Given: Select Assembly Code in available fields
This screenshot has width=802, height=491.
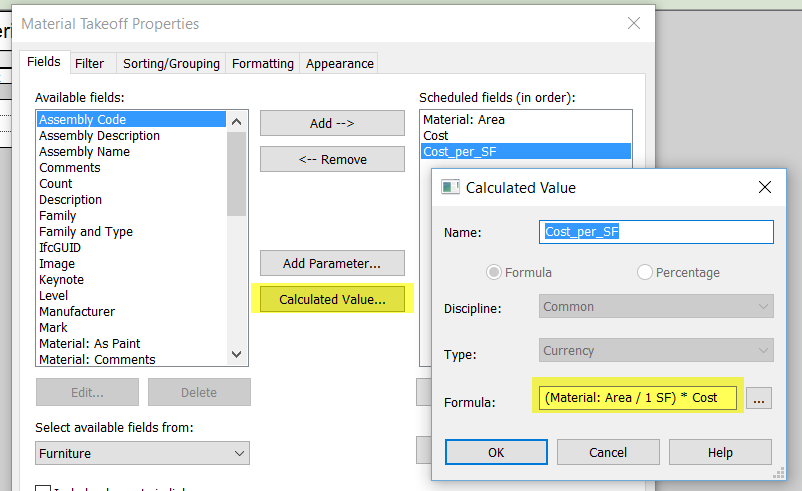Looking at the screenshot, I should (x=132, y=119).
